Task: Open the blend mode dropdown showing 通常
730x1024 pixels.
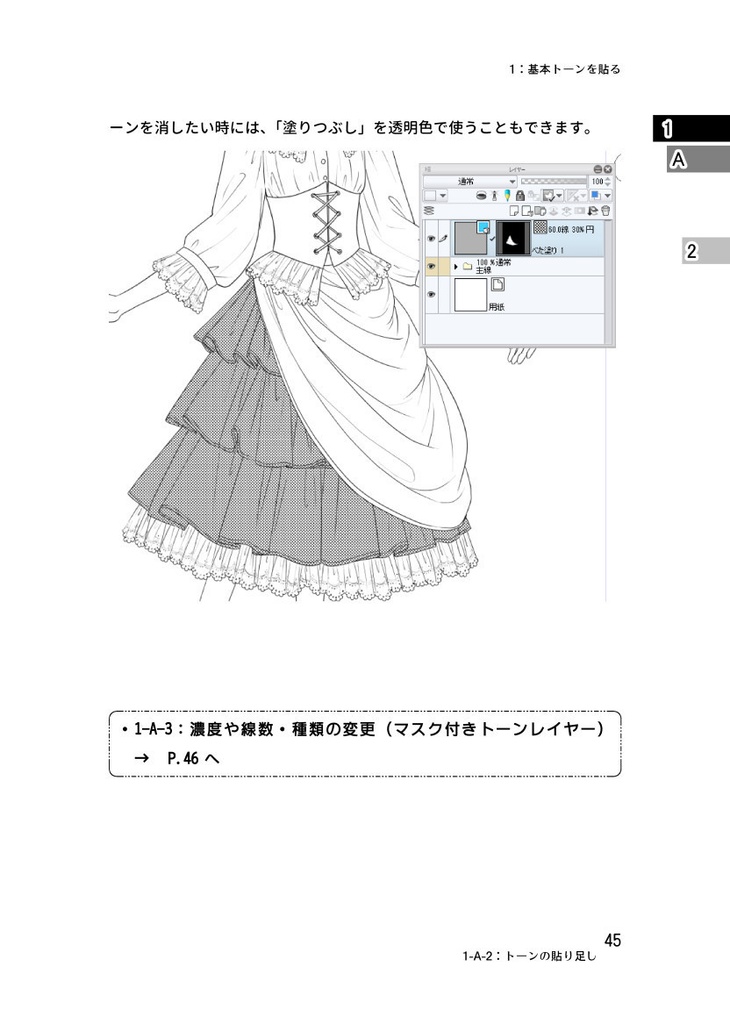Action: pos(470,182)
